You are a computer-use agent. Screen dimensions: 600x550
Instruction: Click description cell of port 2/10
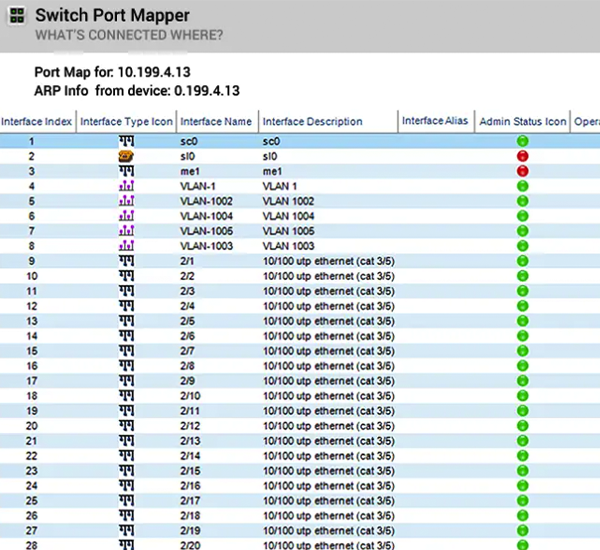click(329, 396)
